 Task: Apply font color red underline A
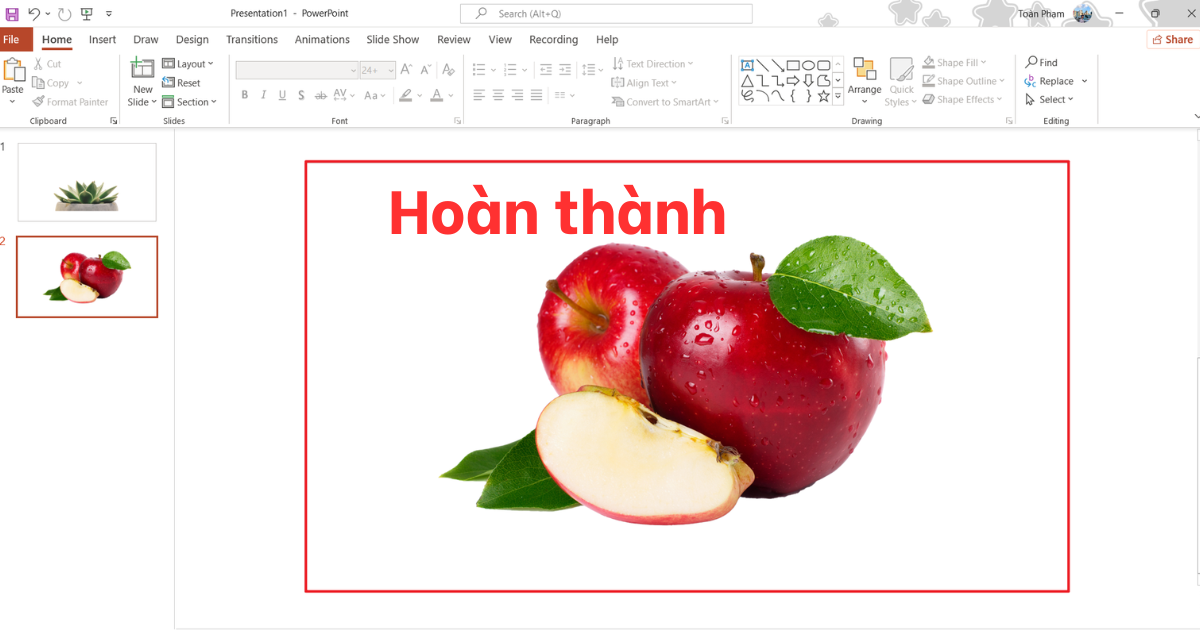tap(435, 95)
